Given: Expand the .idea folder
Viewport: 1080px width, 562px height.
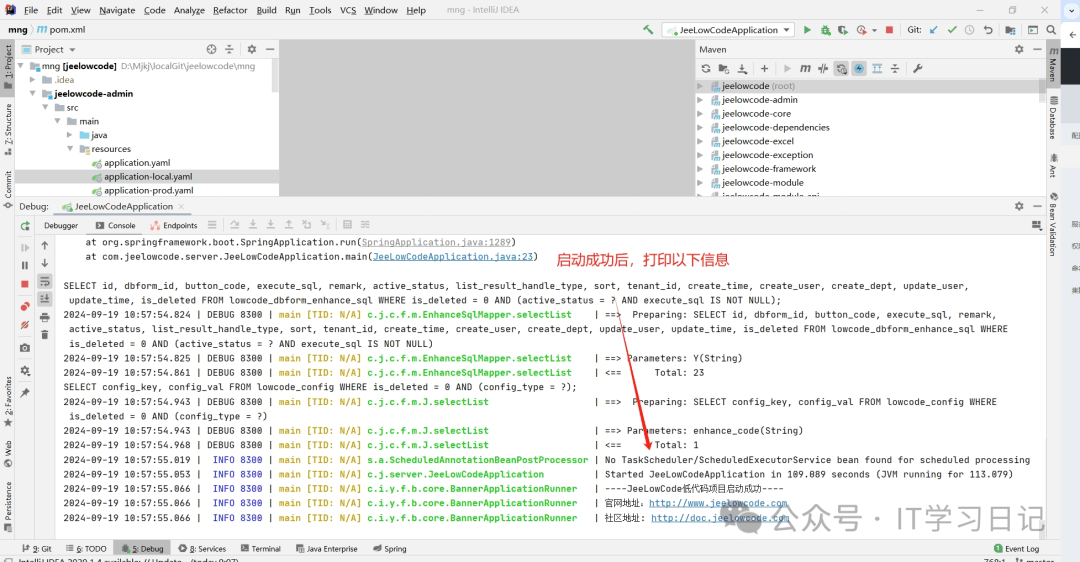Looking at the screenshot, I should [x=32, y=80].
